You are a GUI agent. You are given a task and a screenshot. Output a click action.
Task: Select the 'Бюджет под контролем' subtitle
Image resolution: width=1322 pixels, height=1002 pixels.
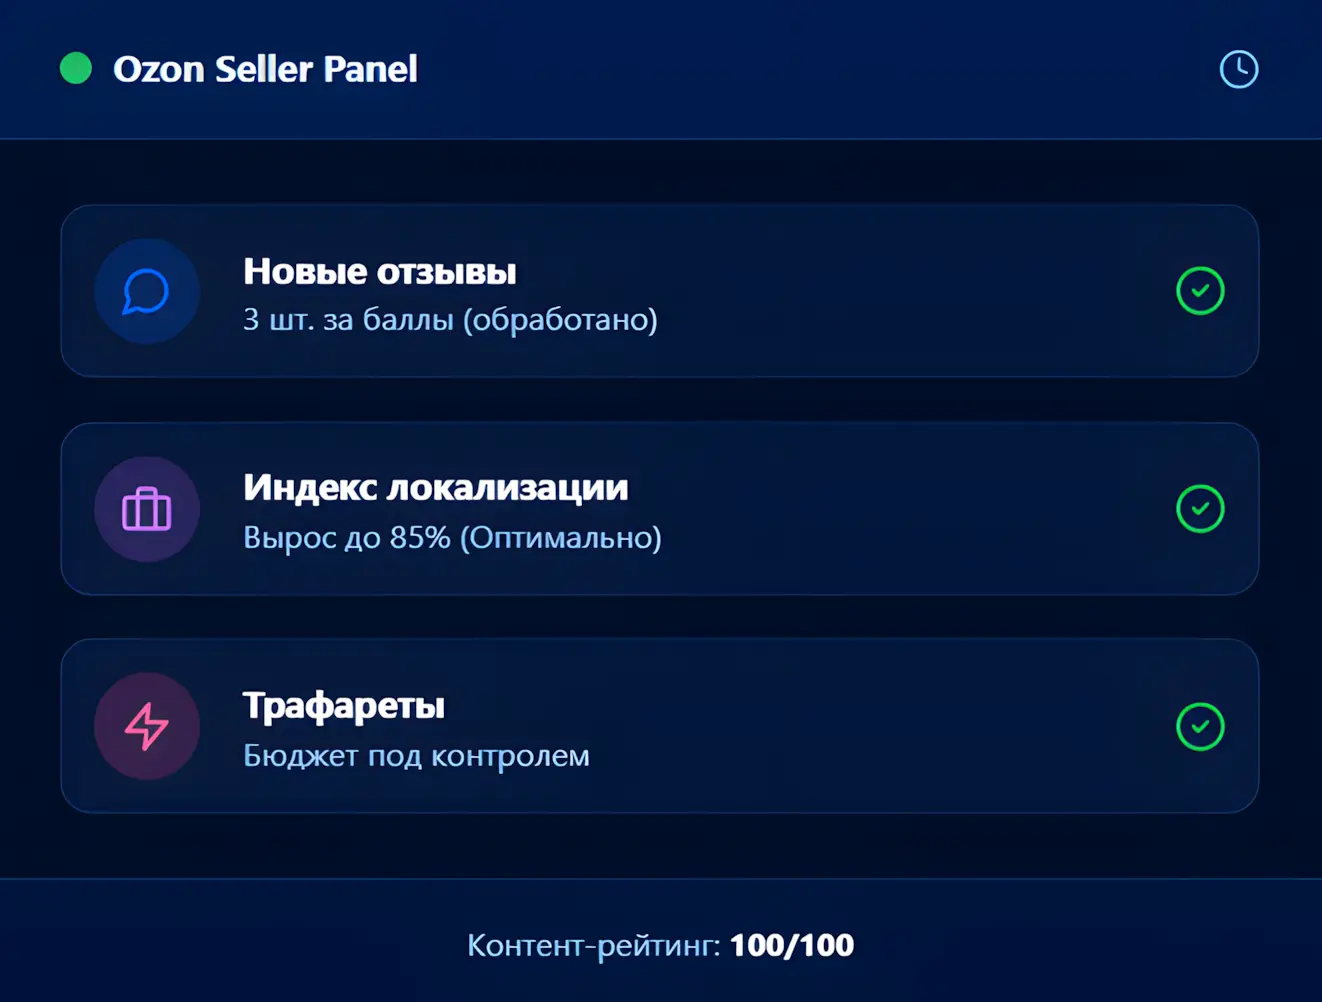click(x=416, y=756)
